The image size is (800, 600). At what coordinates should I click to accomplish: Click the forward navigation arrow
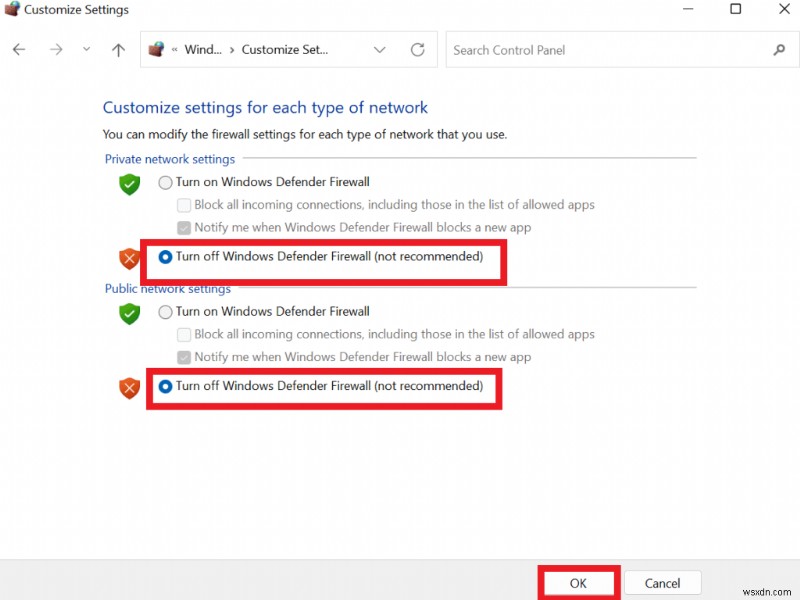coord(55,50)
